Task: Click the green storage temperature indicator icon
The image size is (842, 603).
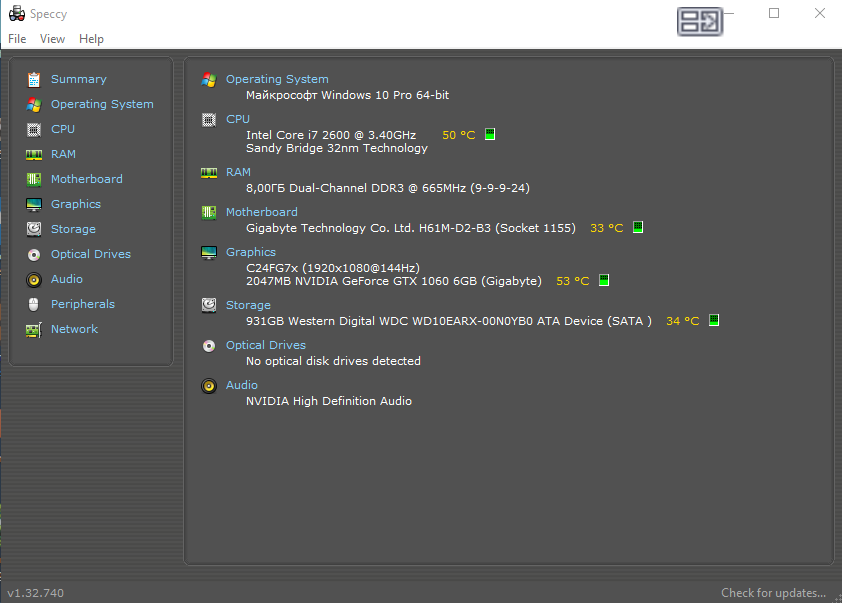Action: tap(714, 320)
